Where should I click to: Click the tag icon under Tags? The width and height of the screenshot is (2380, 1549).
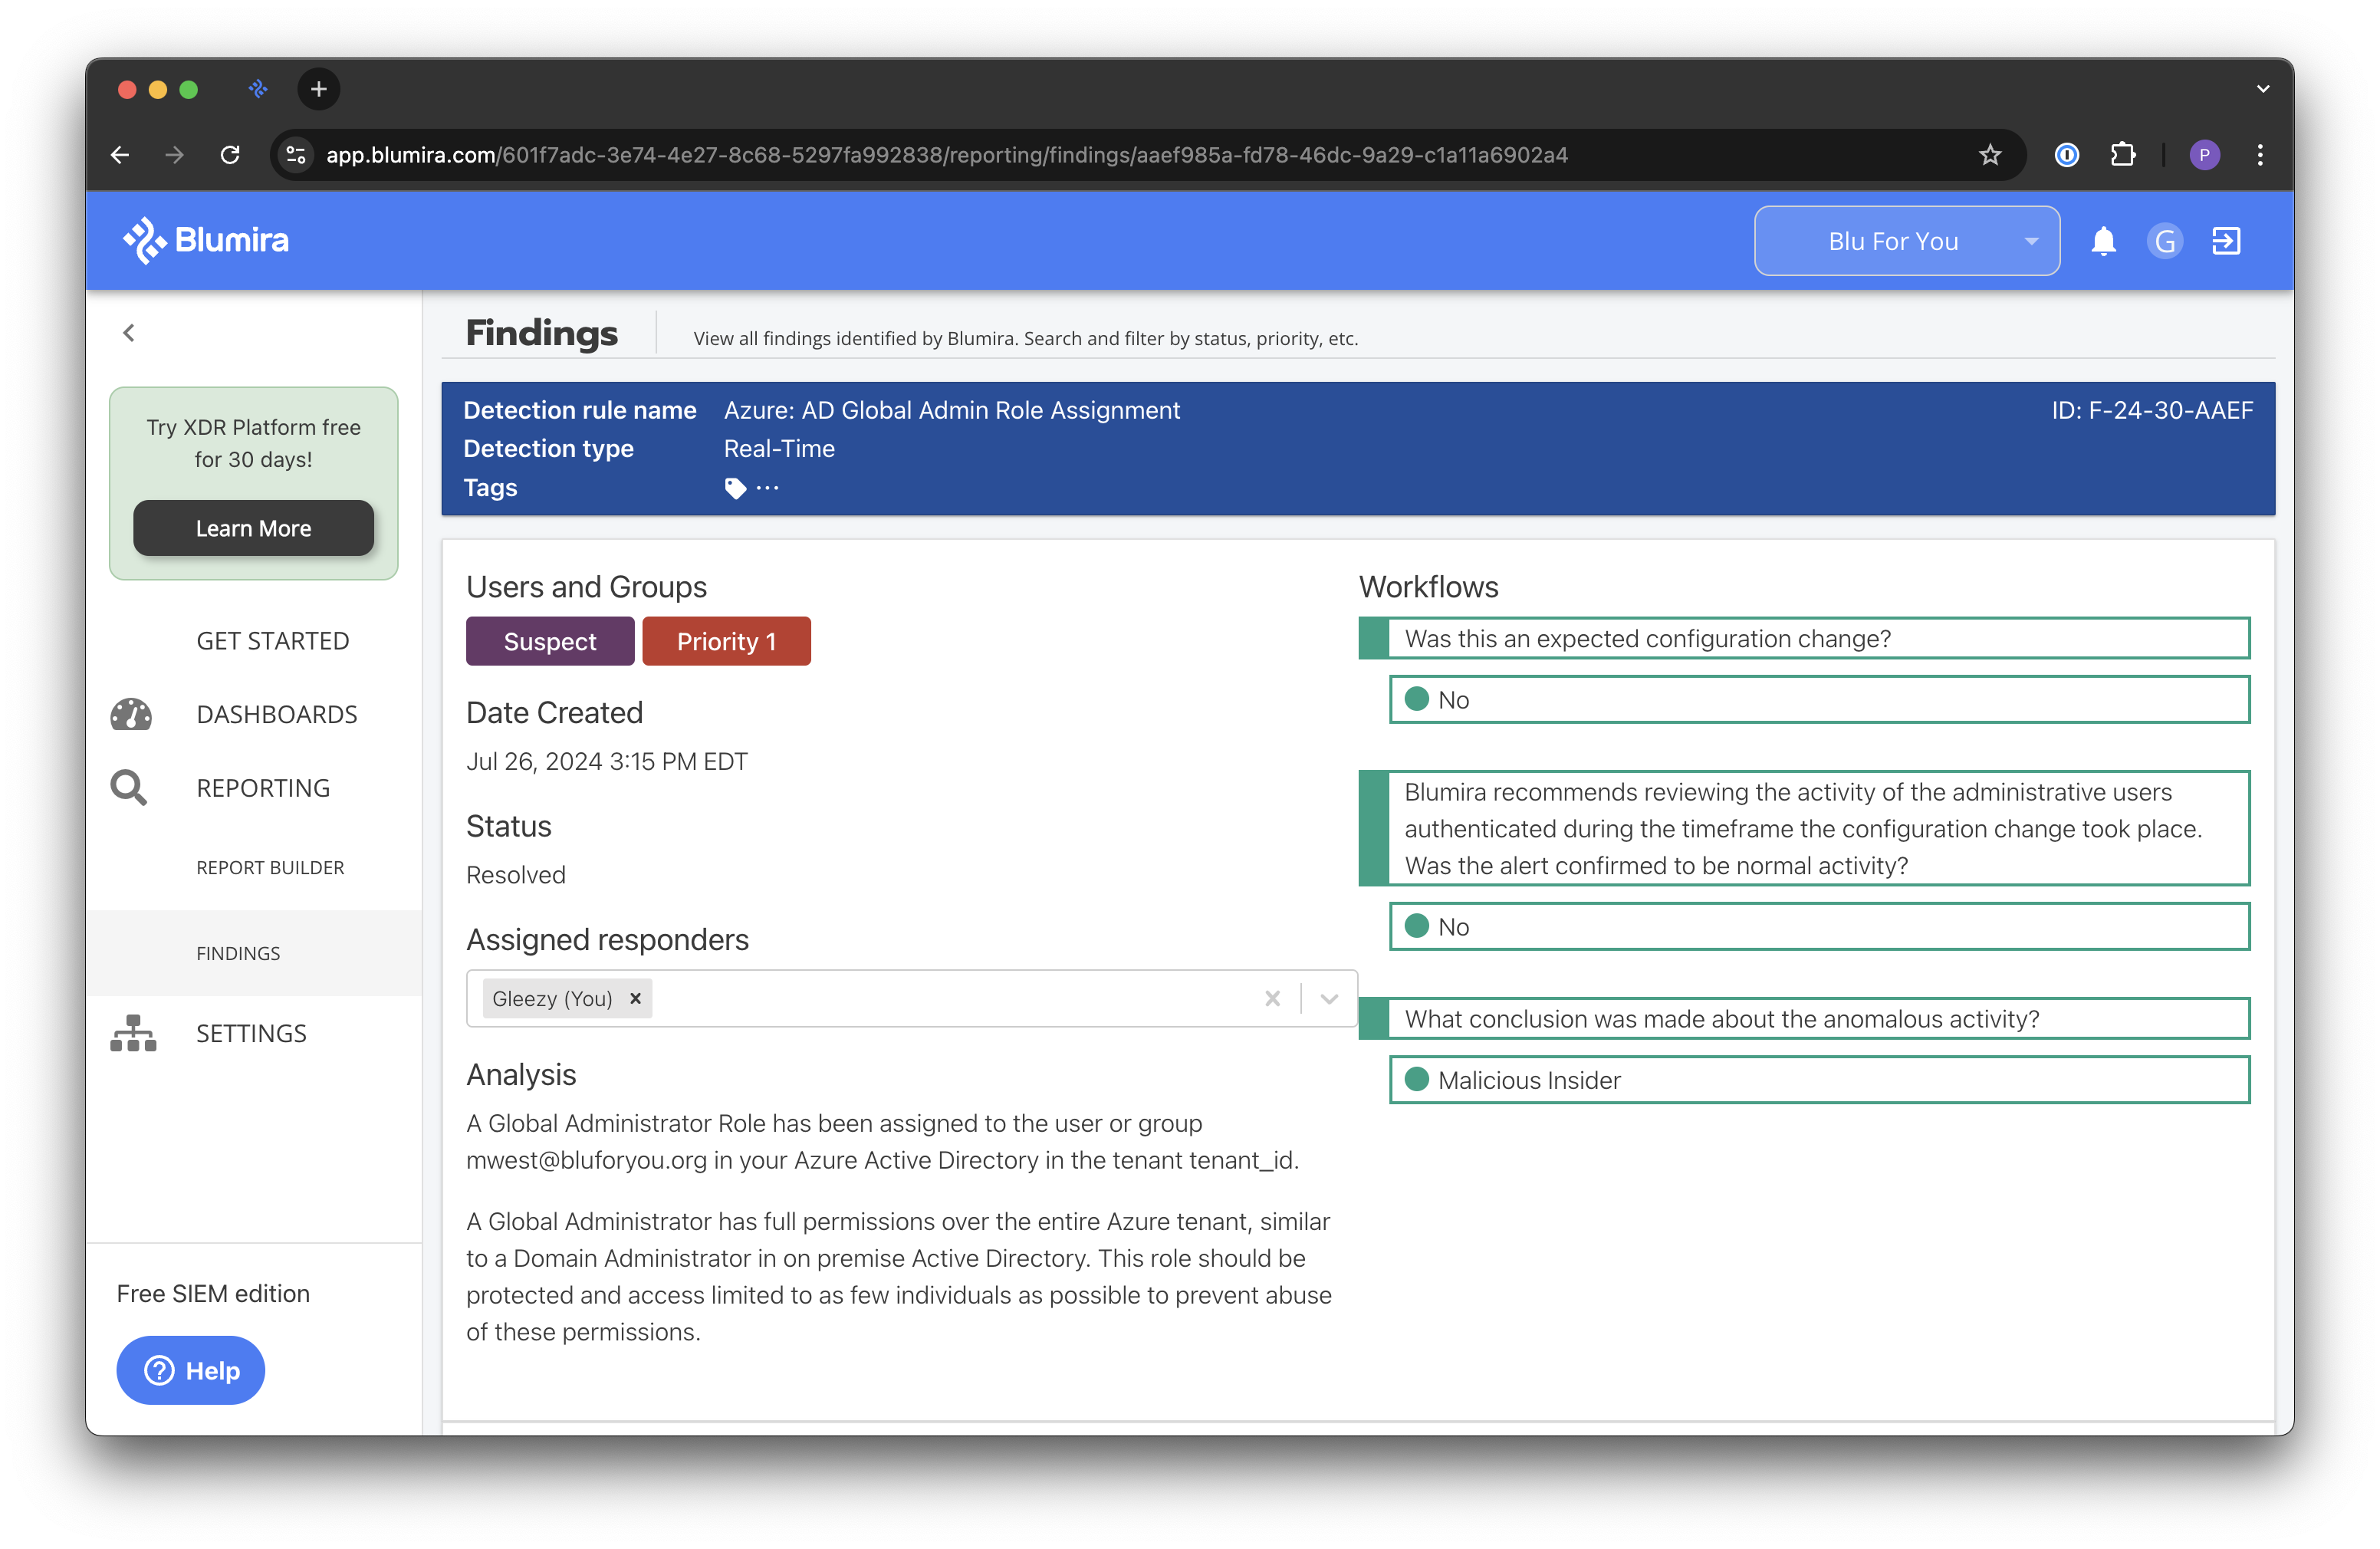(x=735, y=488)
